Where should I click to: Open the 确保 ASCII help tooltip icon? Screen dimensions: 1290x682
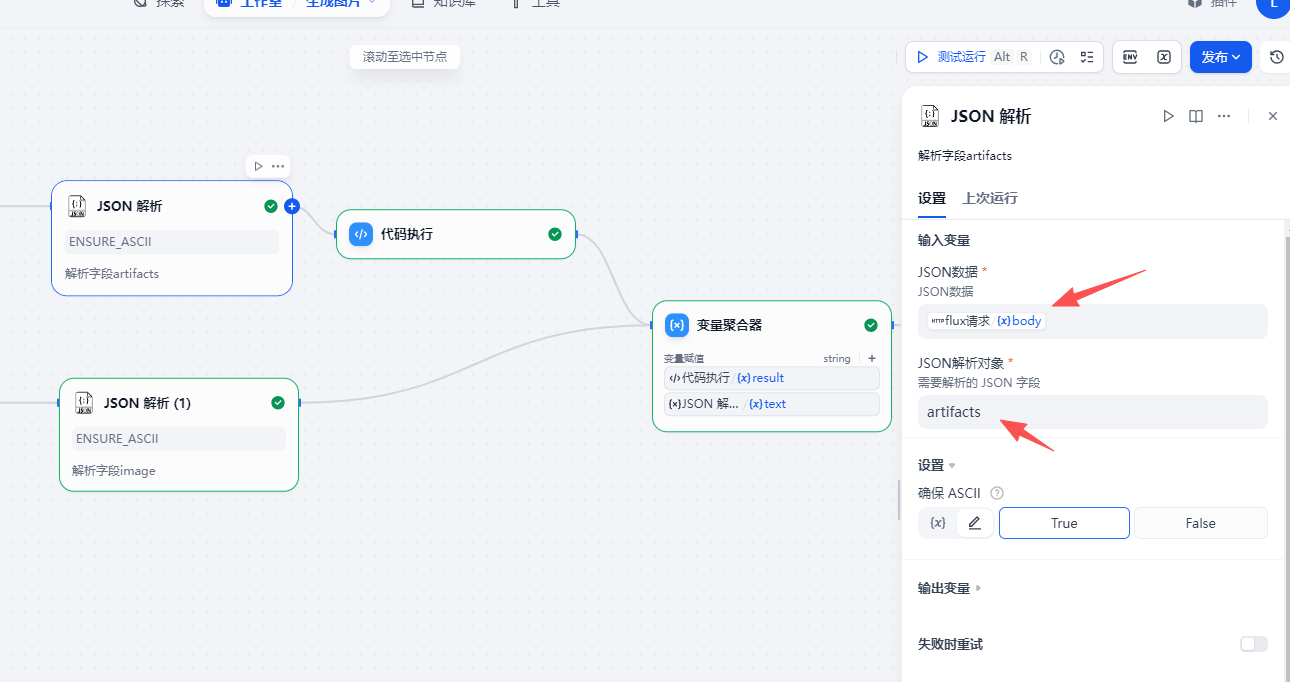coord(996,493)
